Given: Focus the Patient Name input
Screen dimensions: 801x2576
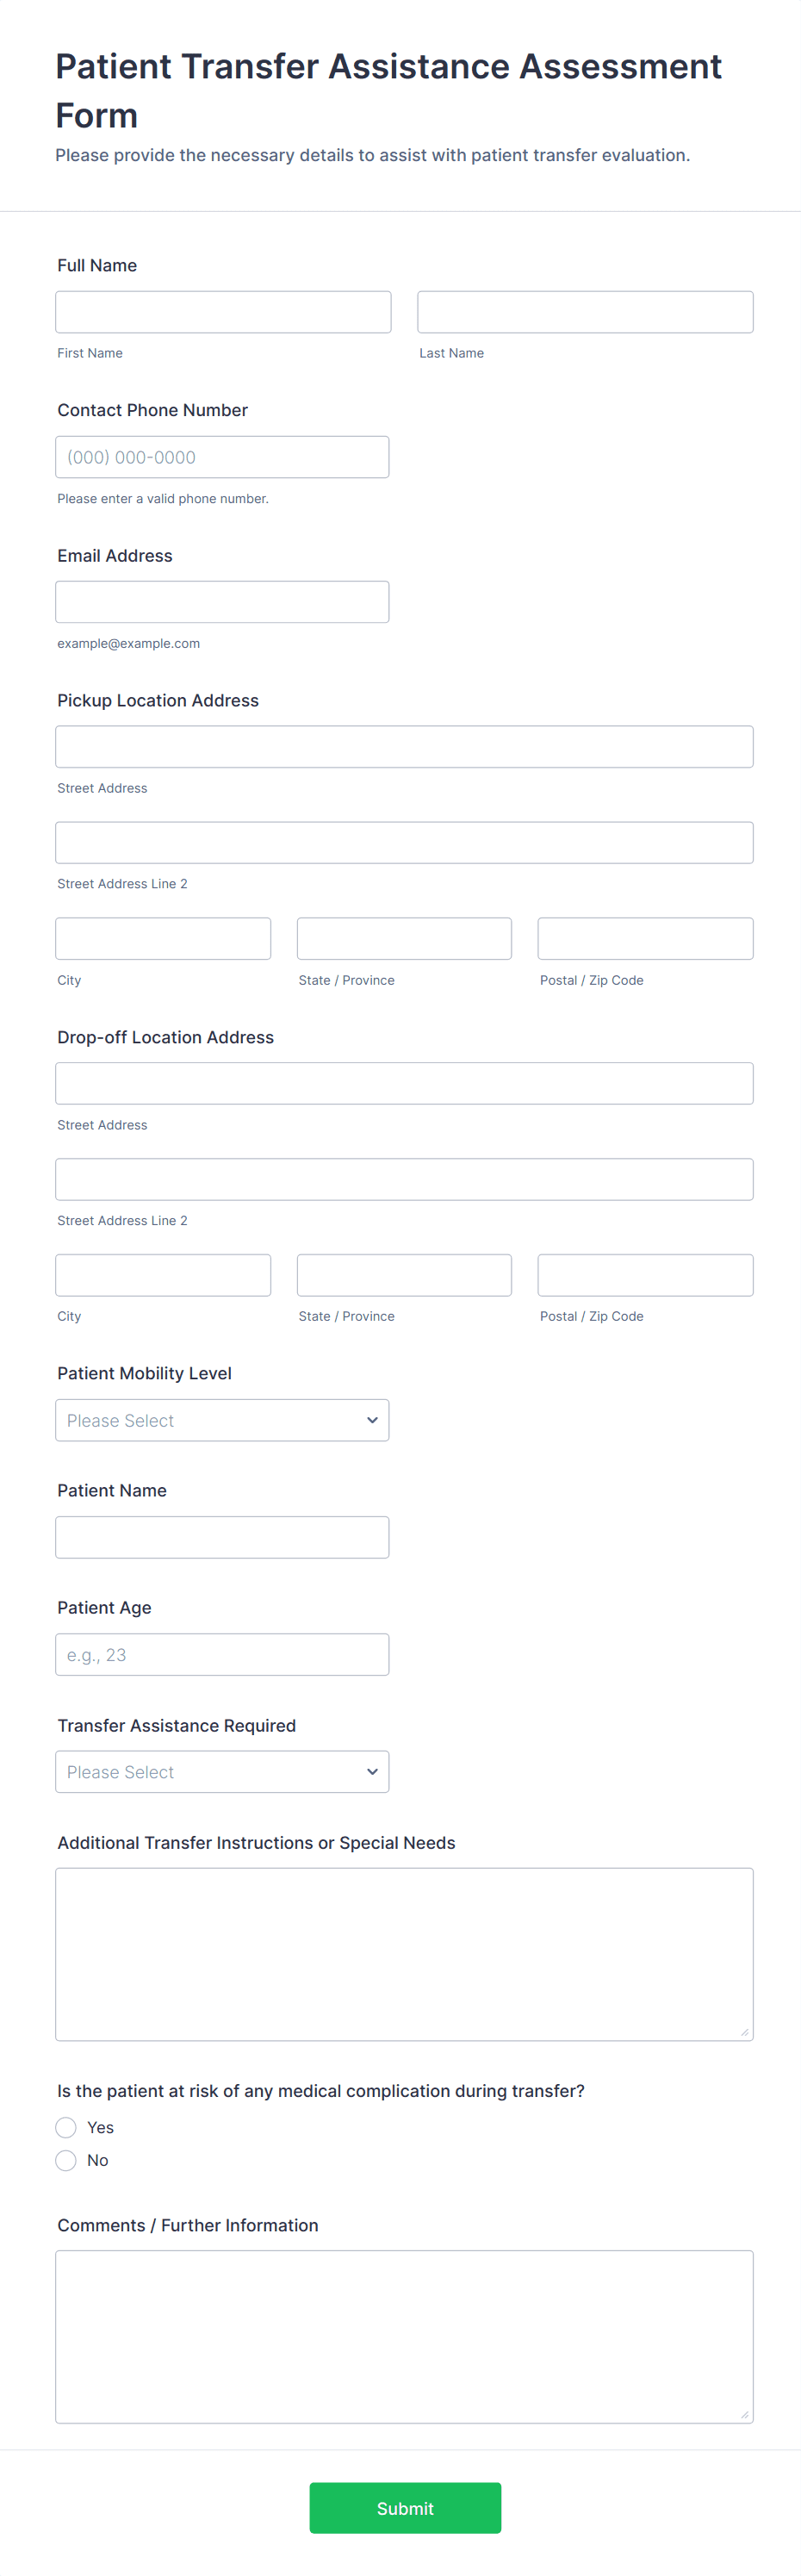Looking at the screenshot, I should tap(221, 1537).
